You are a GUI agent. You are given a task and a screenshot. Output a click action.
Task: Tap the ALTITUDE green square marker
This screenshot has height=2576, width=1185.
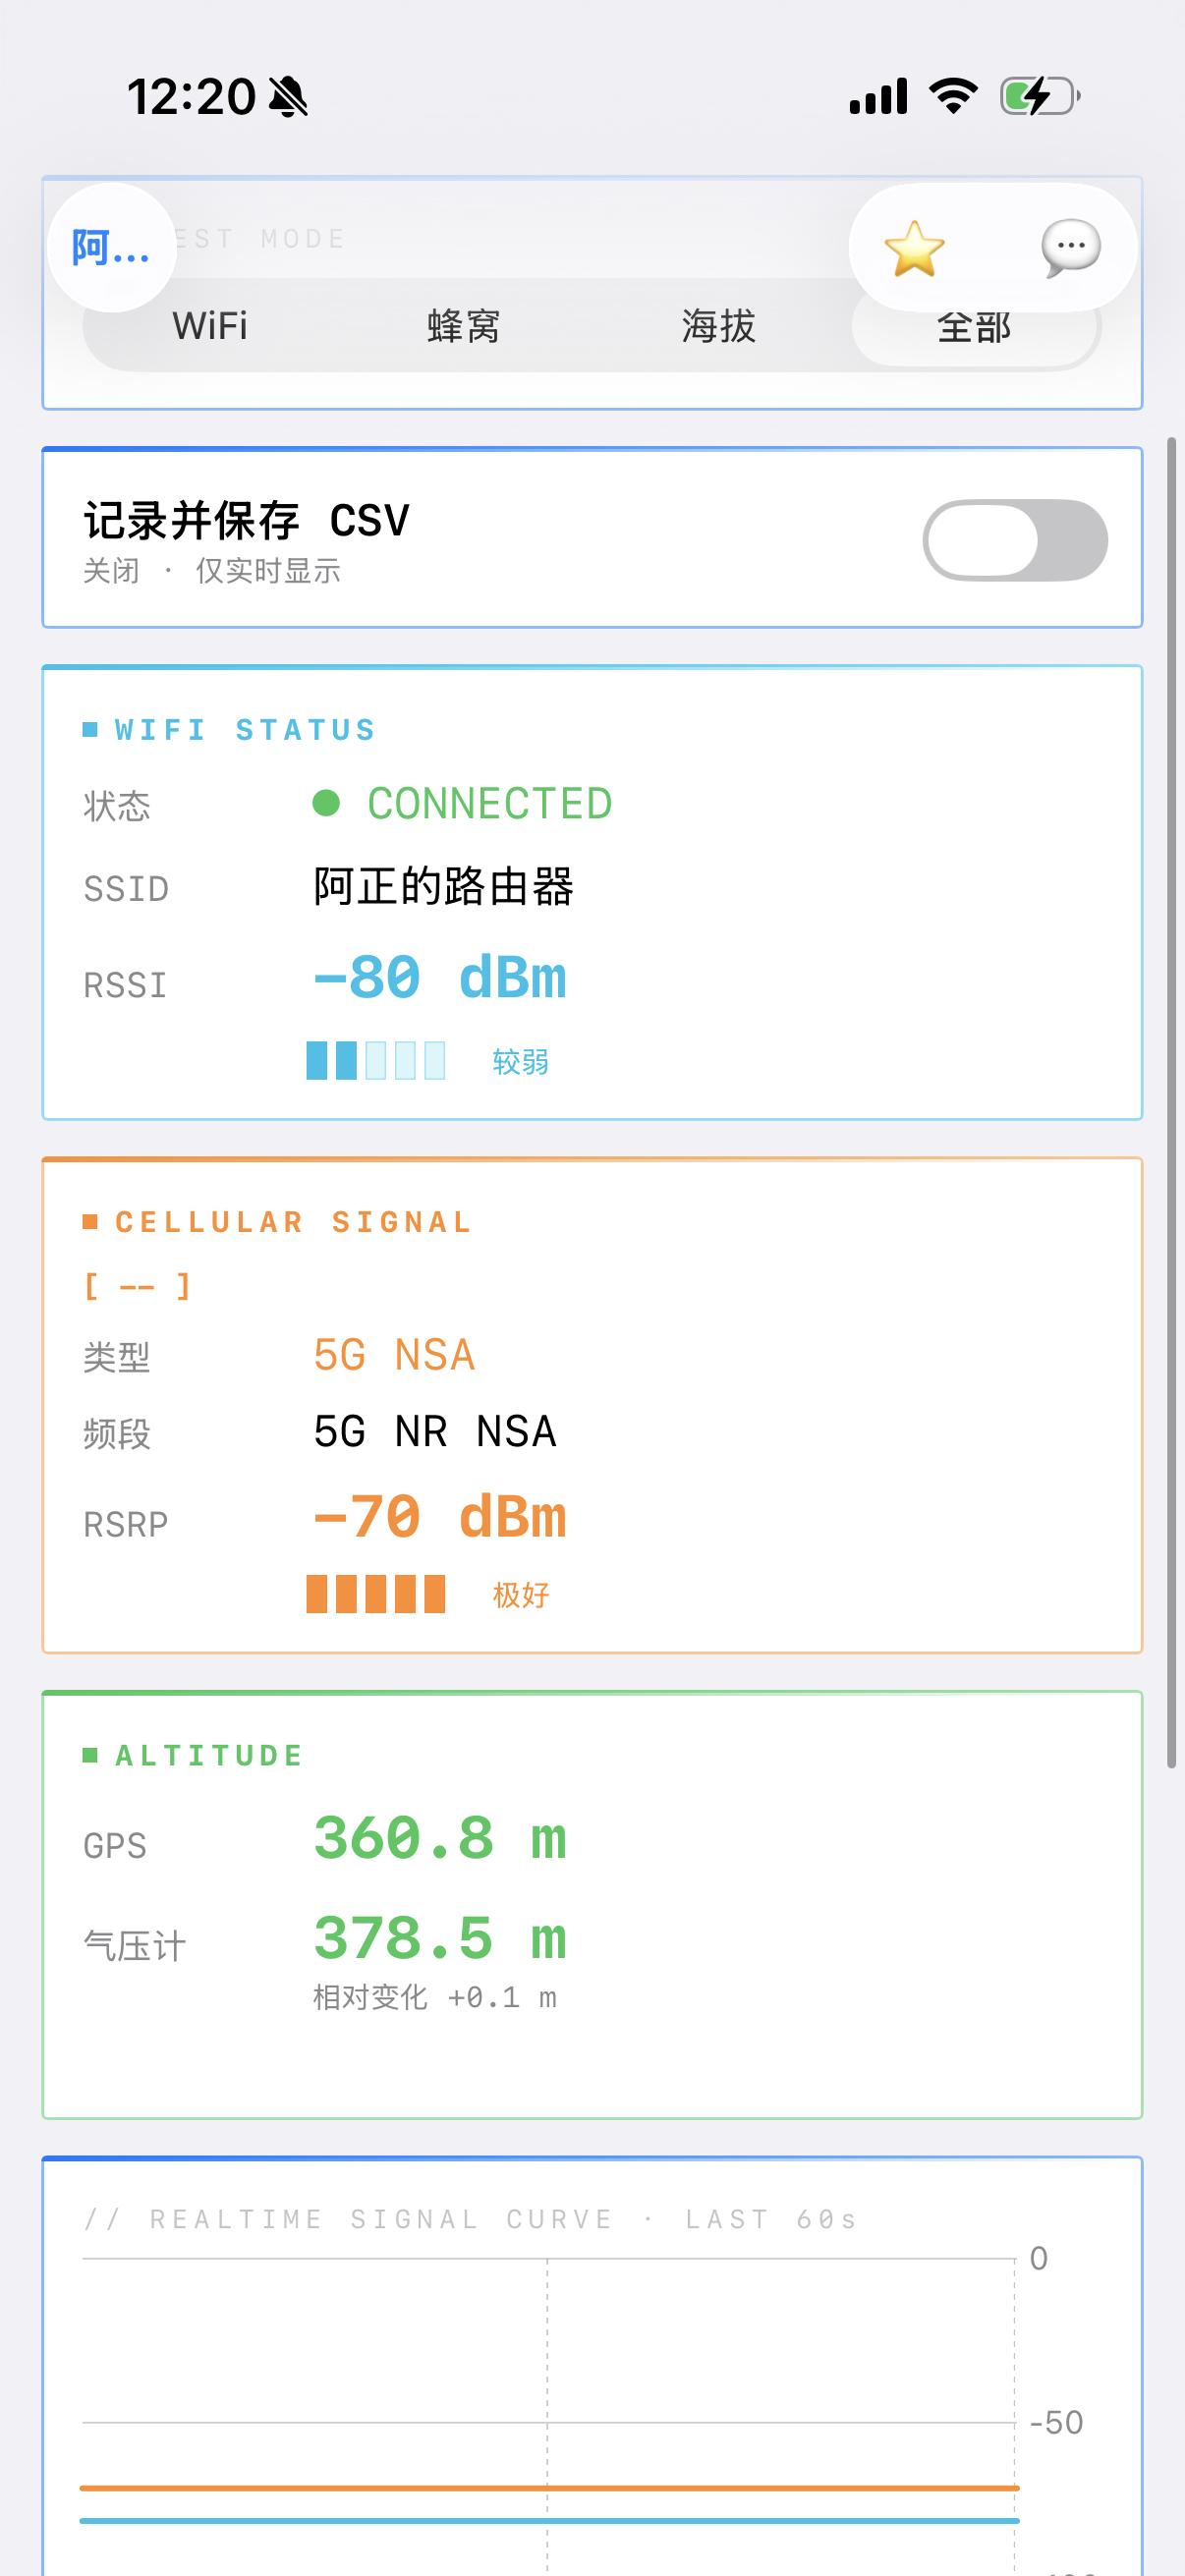(x=89, y=1754)
